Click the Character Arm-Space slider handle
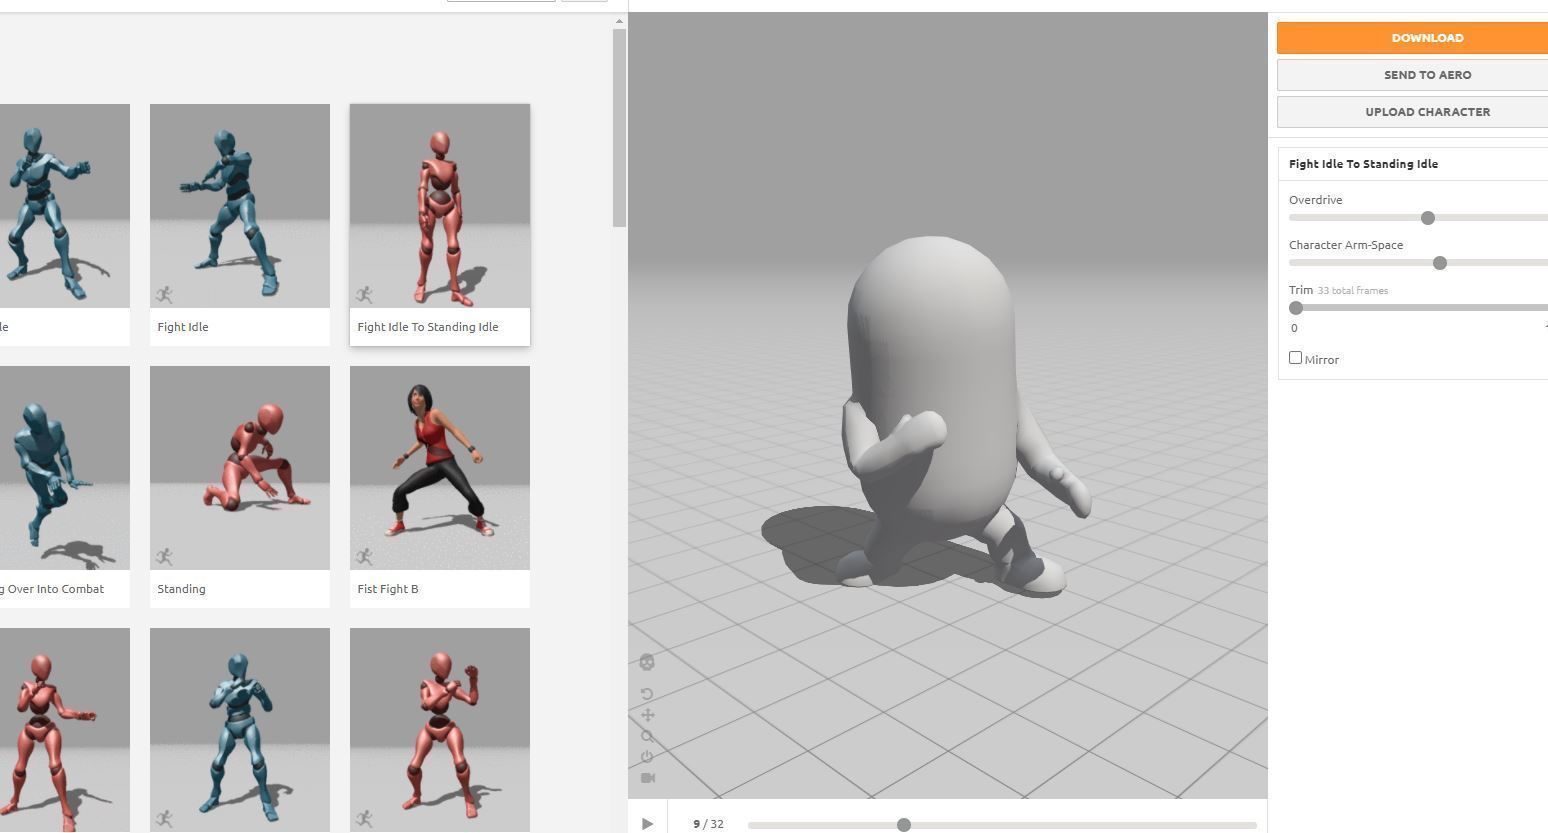 point(1440,263)
